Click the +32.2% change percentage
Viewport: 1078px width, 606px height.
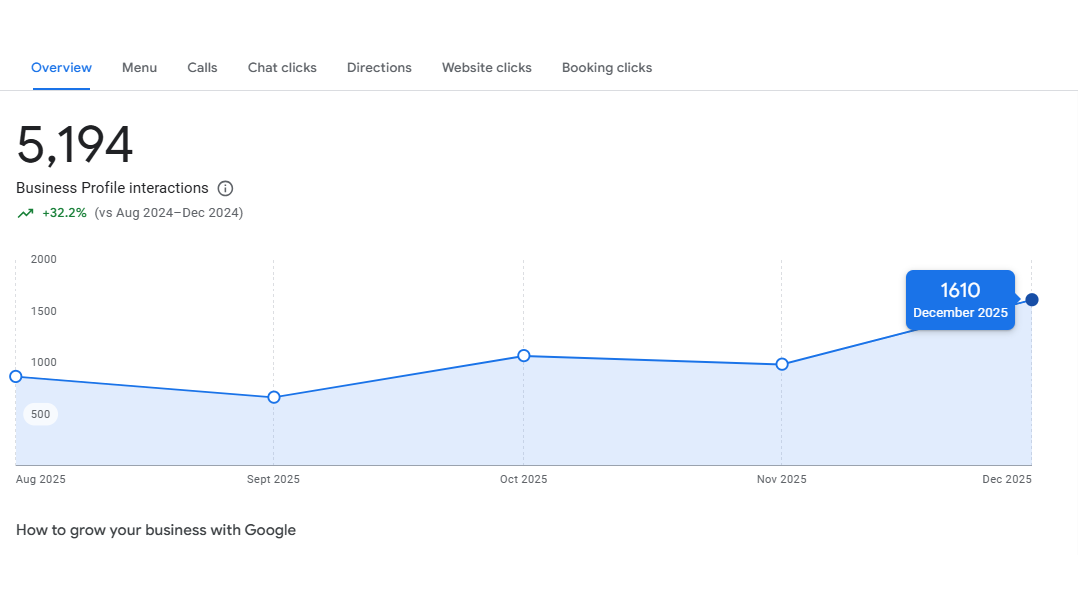(x=64, y=213)
